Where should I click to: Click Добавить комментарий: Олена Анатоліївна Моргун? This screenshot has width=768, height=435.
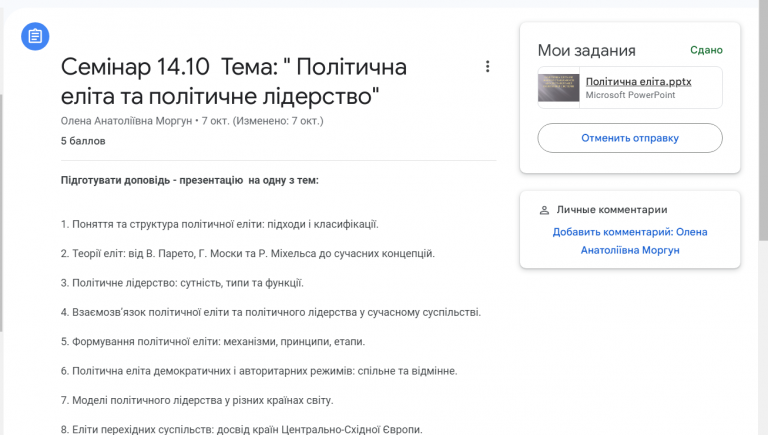click(630, 241)
